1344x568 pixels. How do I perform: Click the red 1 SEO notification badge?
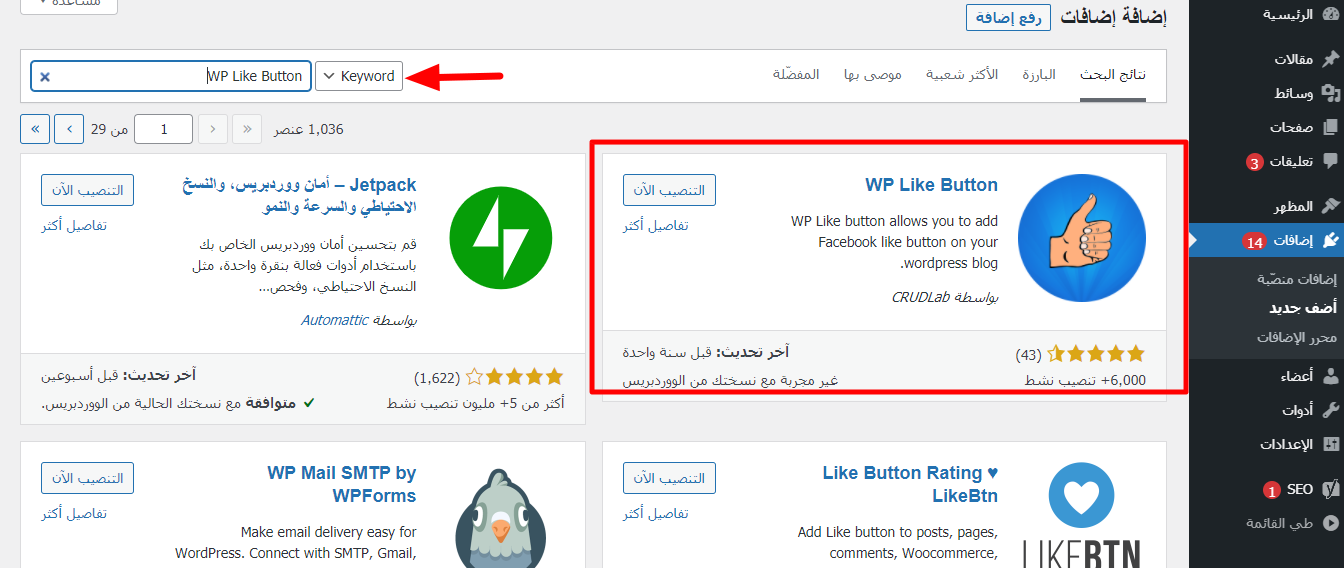1271,490
